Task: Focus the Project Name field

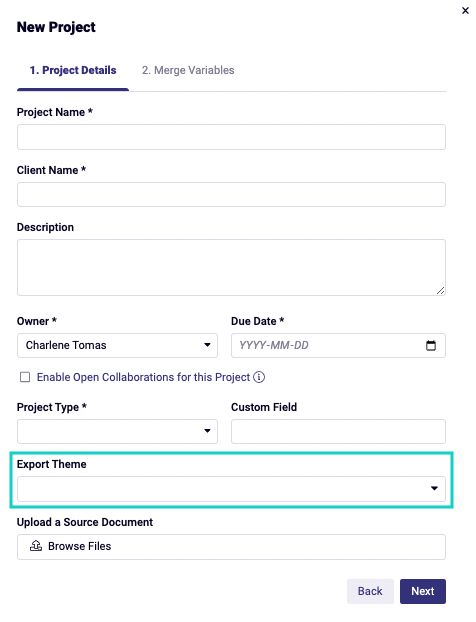Action: pyautogui.click(x=231, y=137)
